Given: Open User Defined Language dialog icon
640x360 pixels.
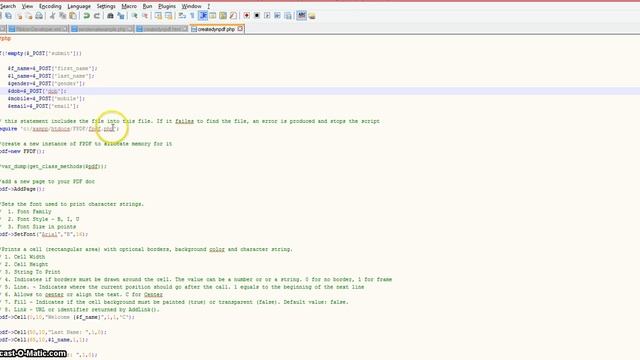Looking at the screenshot, I should pyautogui.click(x=213, y=16).
